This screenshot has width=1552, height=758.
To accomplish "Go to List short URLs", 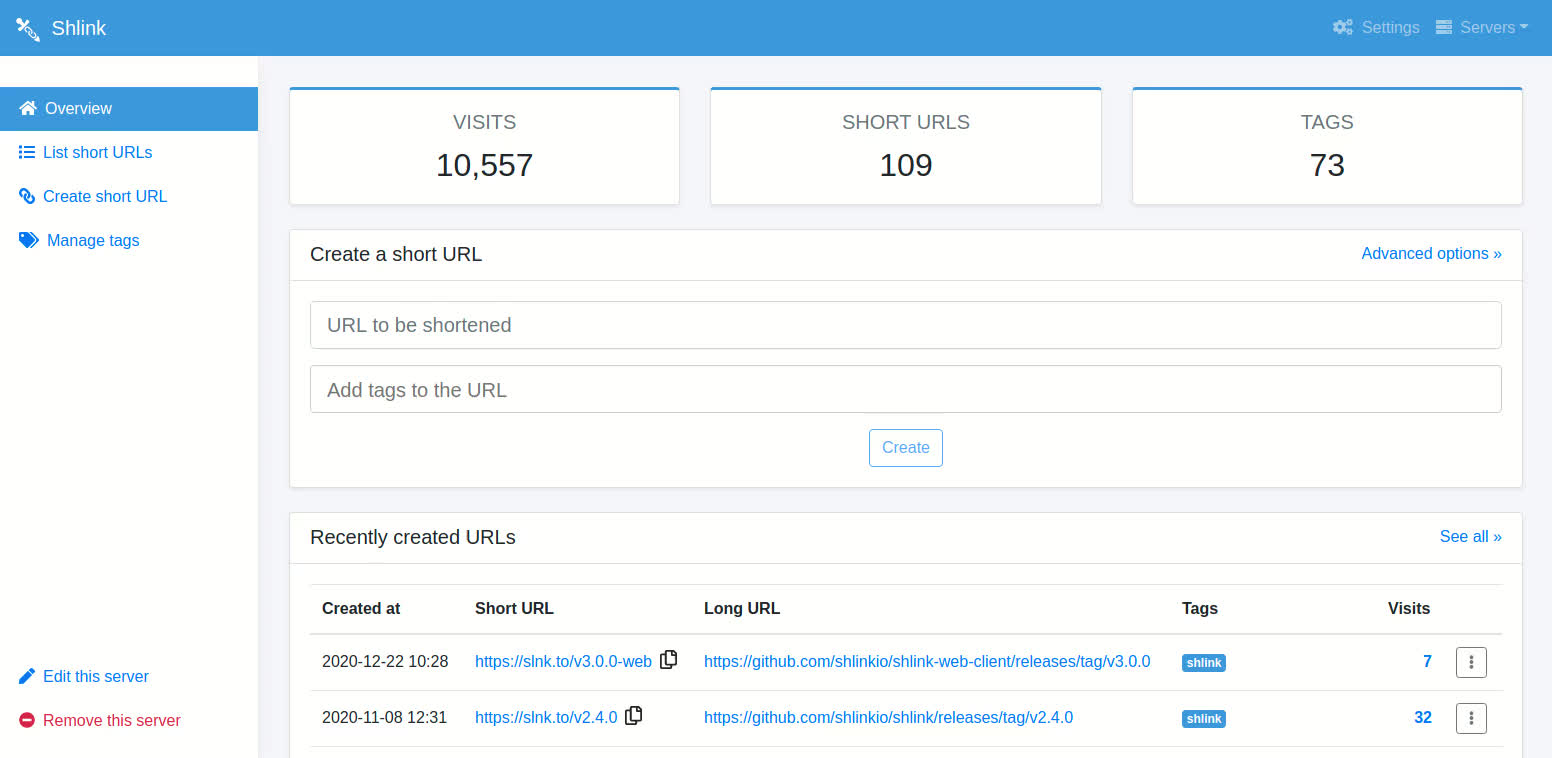I will point(97,153).
